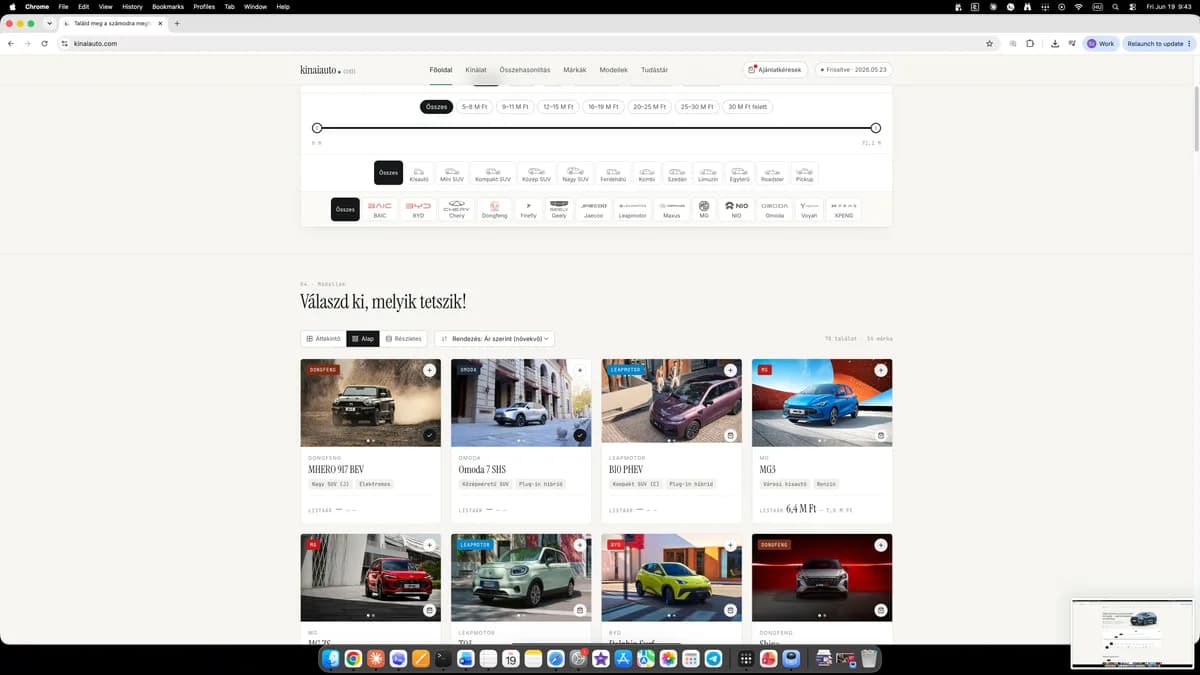Bookmark this page with the star icon
Screen dimensions: 1200x675
[989, 44]
